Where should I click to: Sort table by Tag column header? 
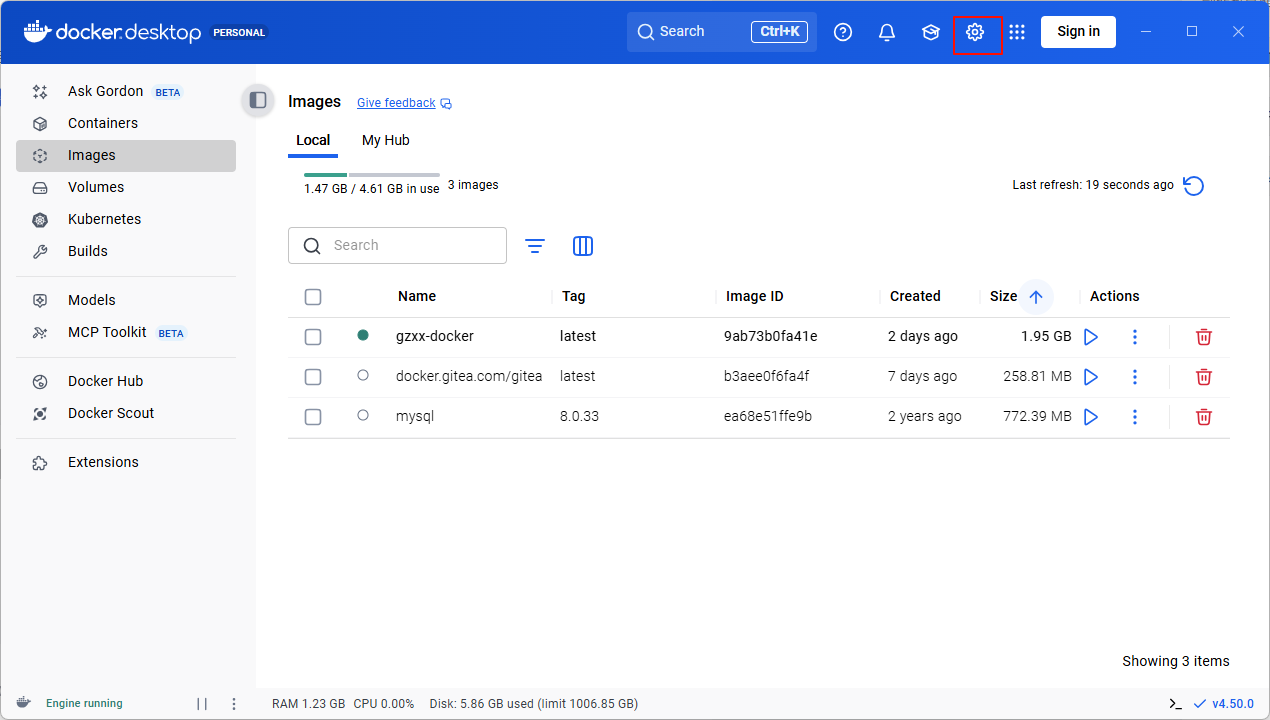tap(574, 297)
